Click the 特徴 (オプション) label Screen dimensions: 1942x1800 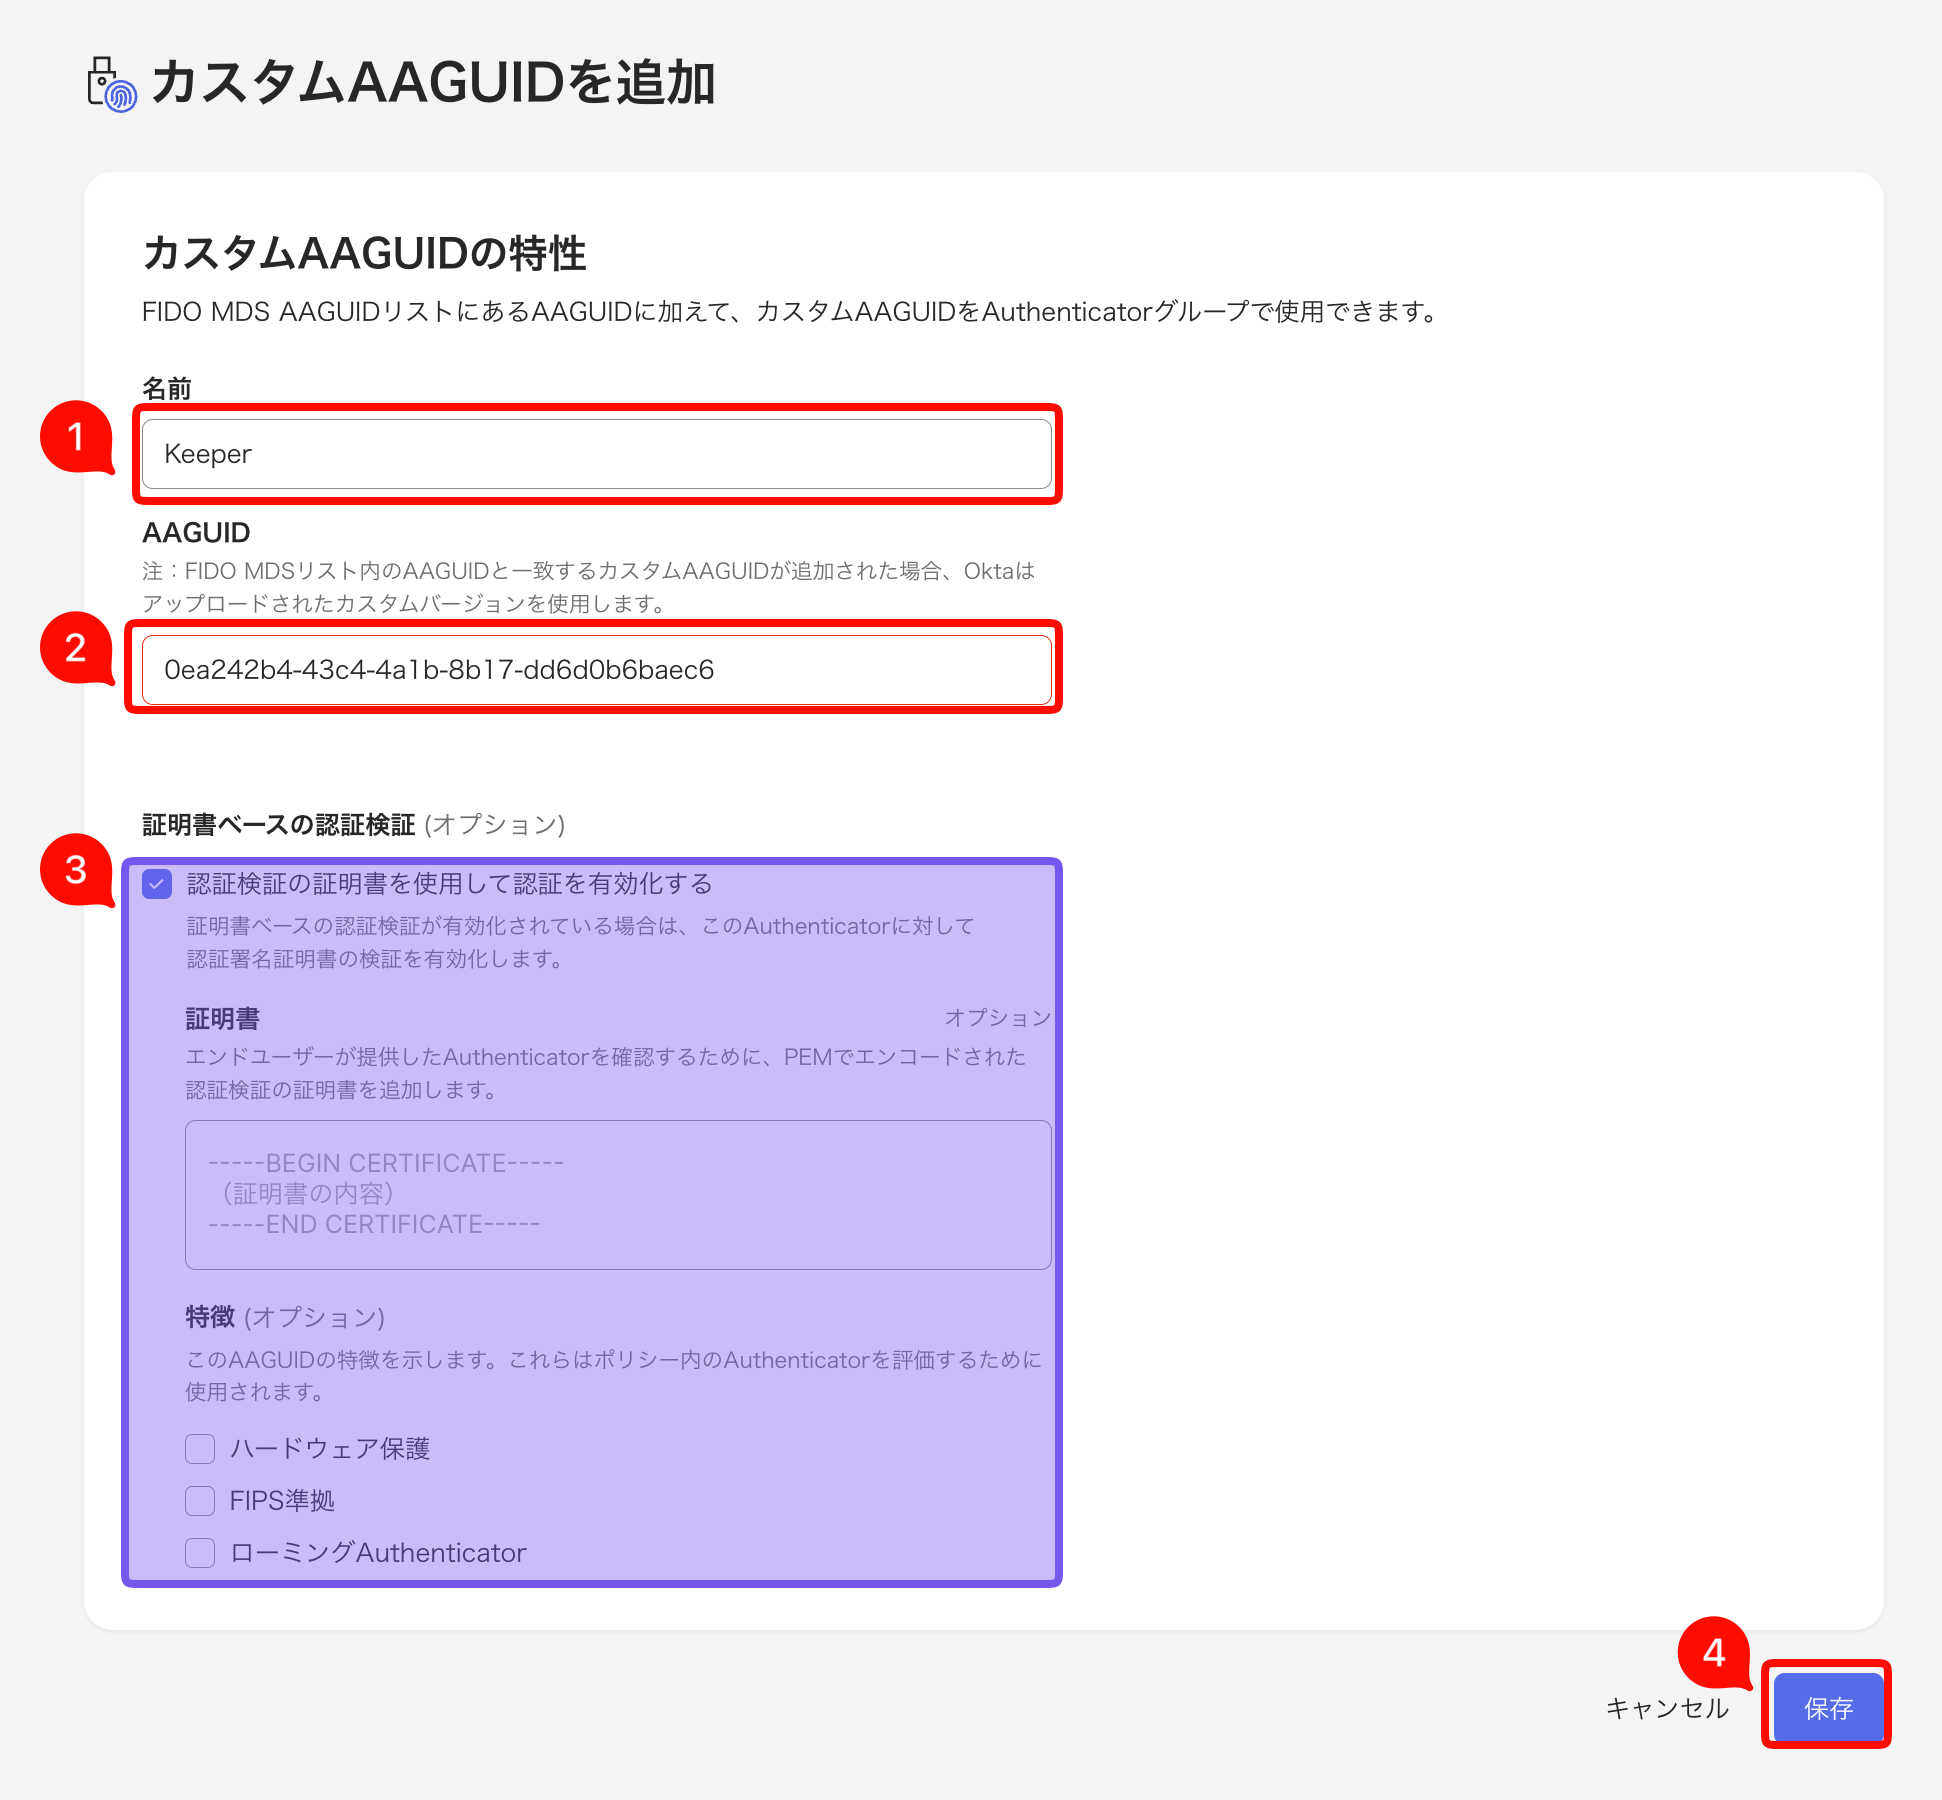coord(283,1317)
